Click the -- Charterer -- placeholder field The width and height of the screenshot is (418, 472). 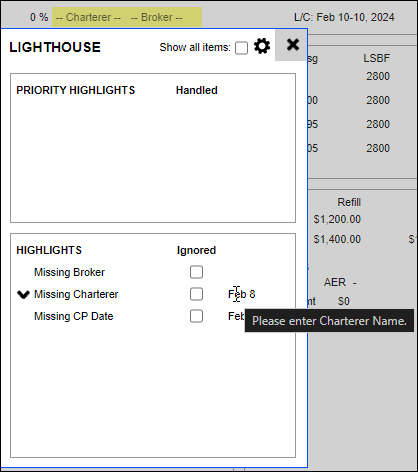[88, 17]
